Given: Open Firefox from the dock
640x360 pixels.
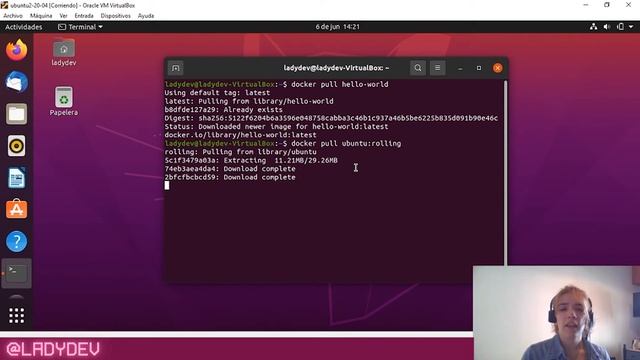Looking at the screenshot, I should pos(16,50).
